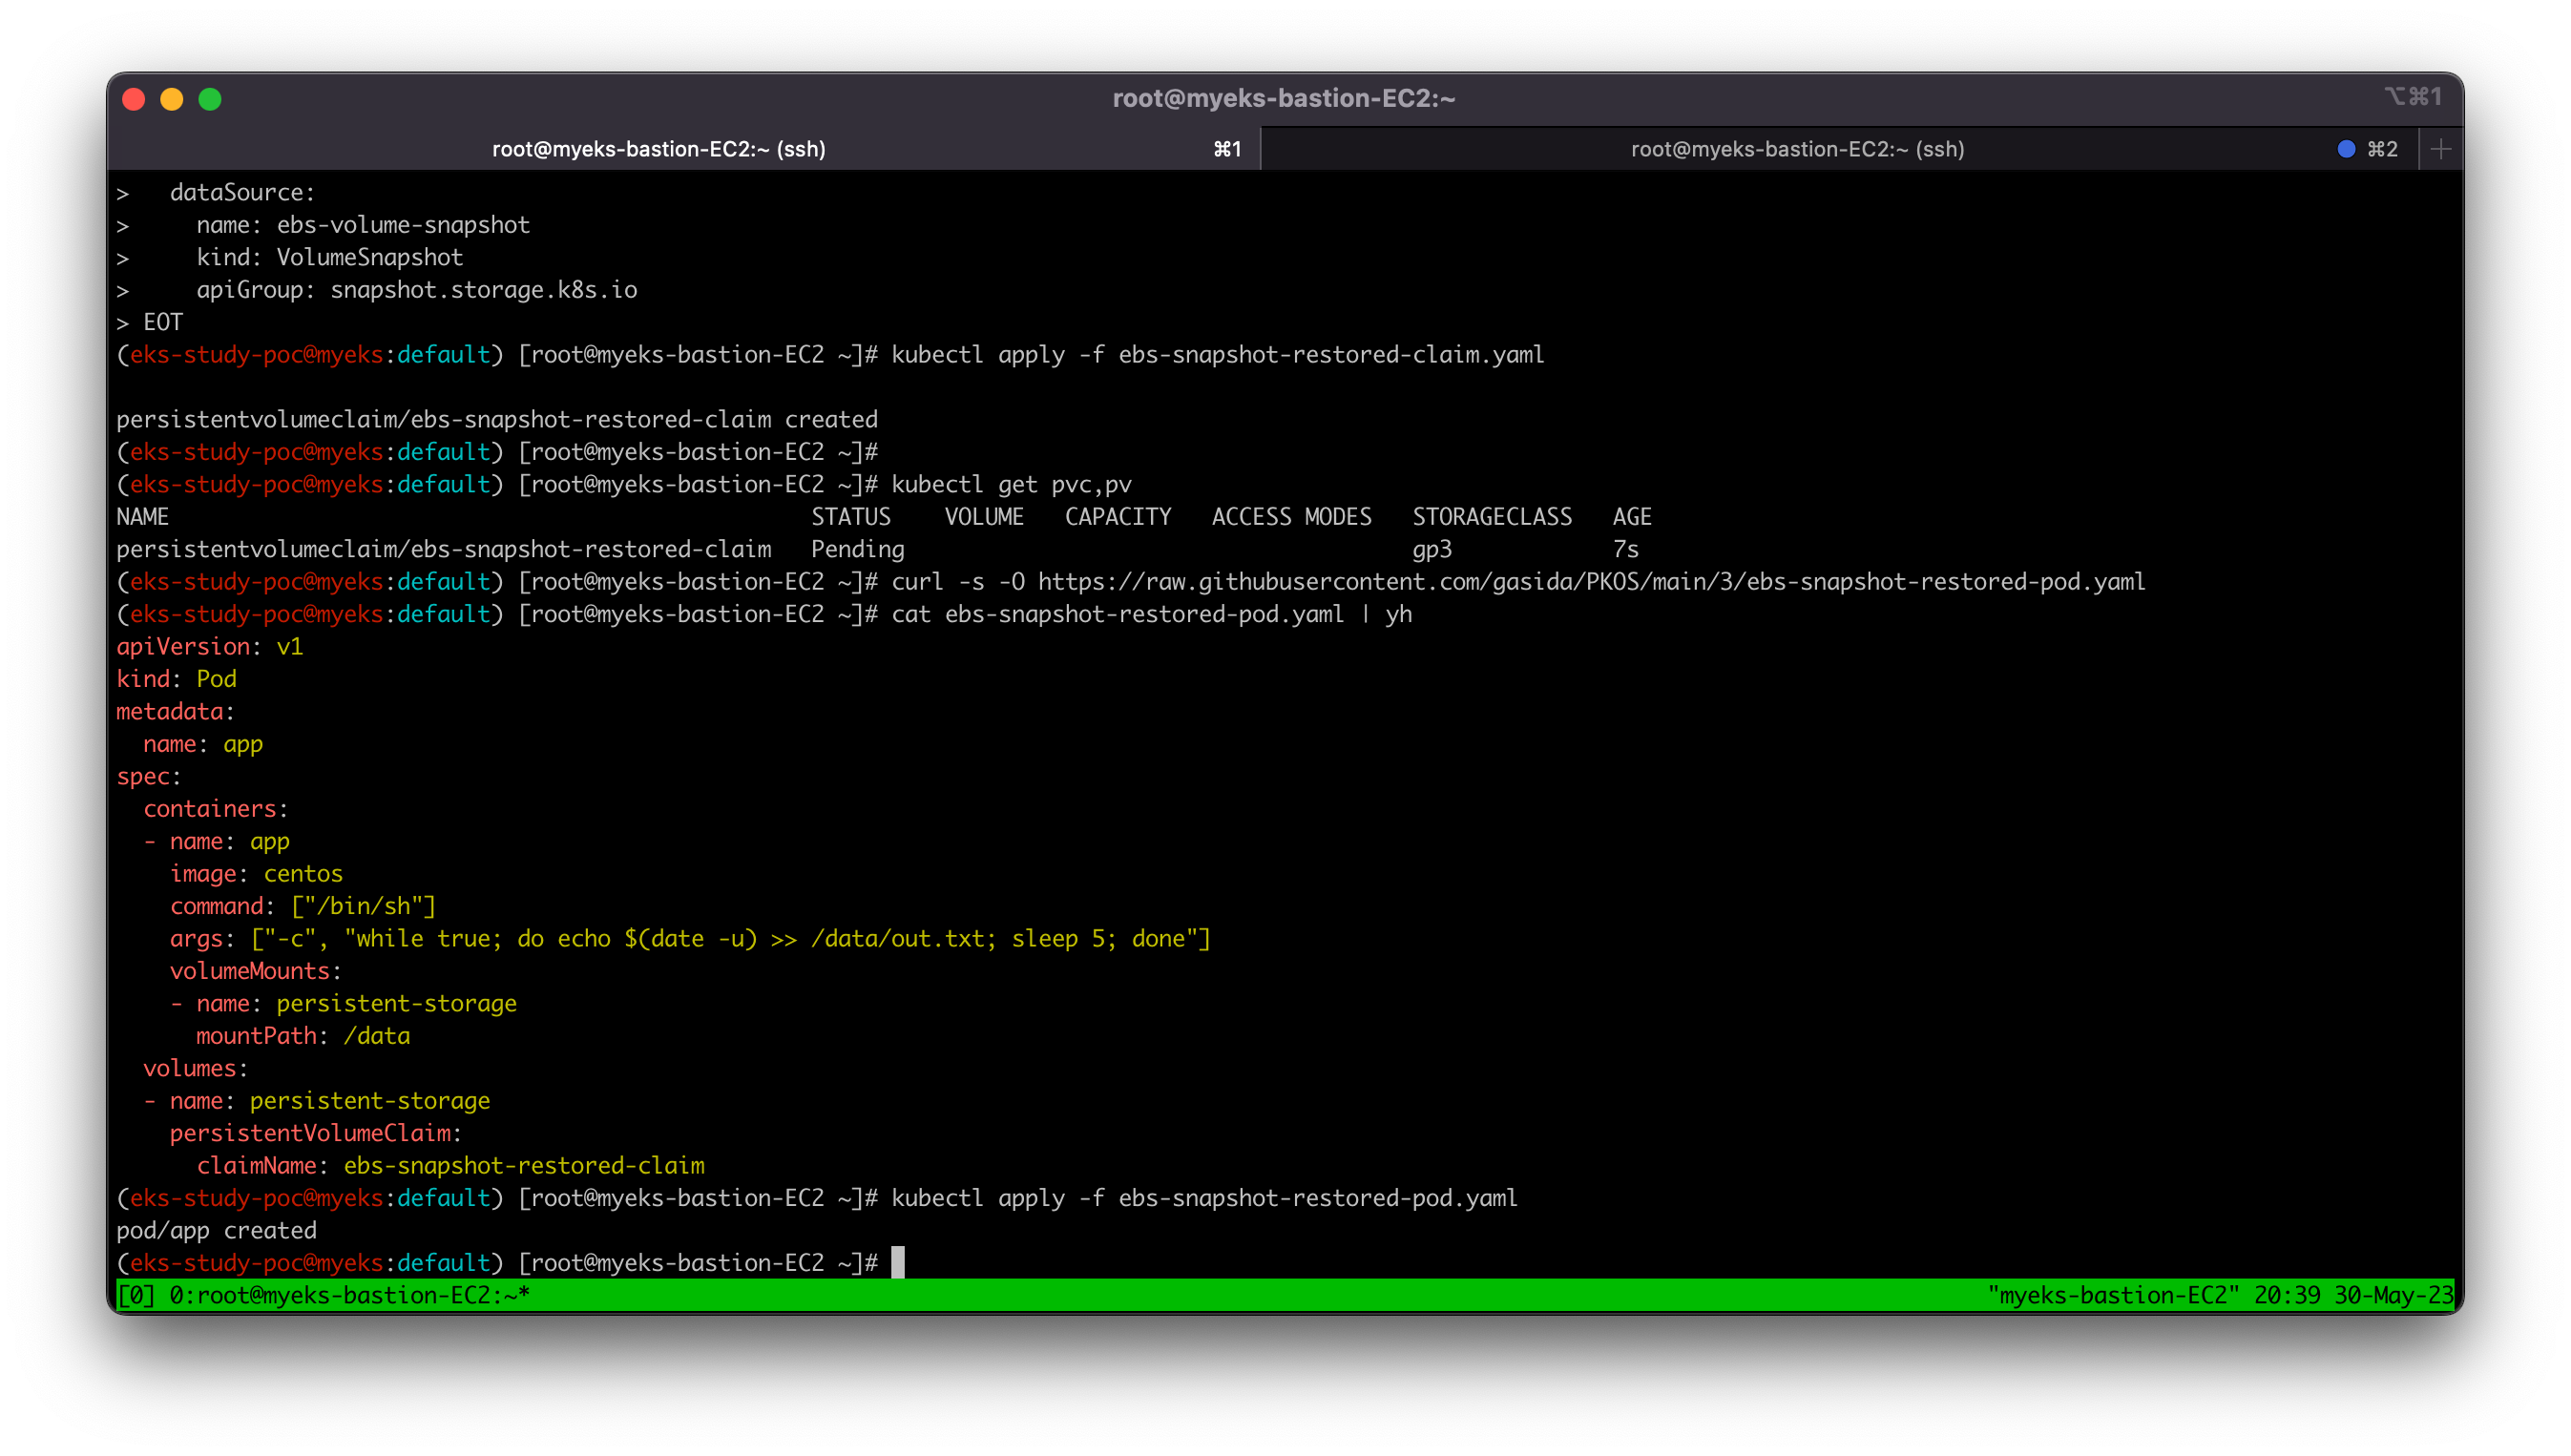The image size is (2571, 1456).
Task: Click the window title root@myeks-bastion-EC2:~
Action: [1284, 98]
